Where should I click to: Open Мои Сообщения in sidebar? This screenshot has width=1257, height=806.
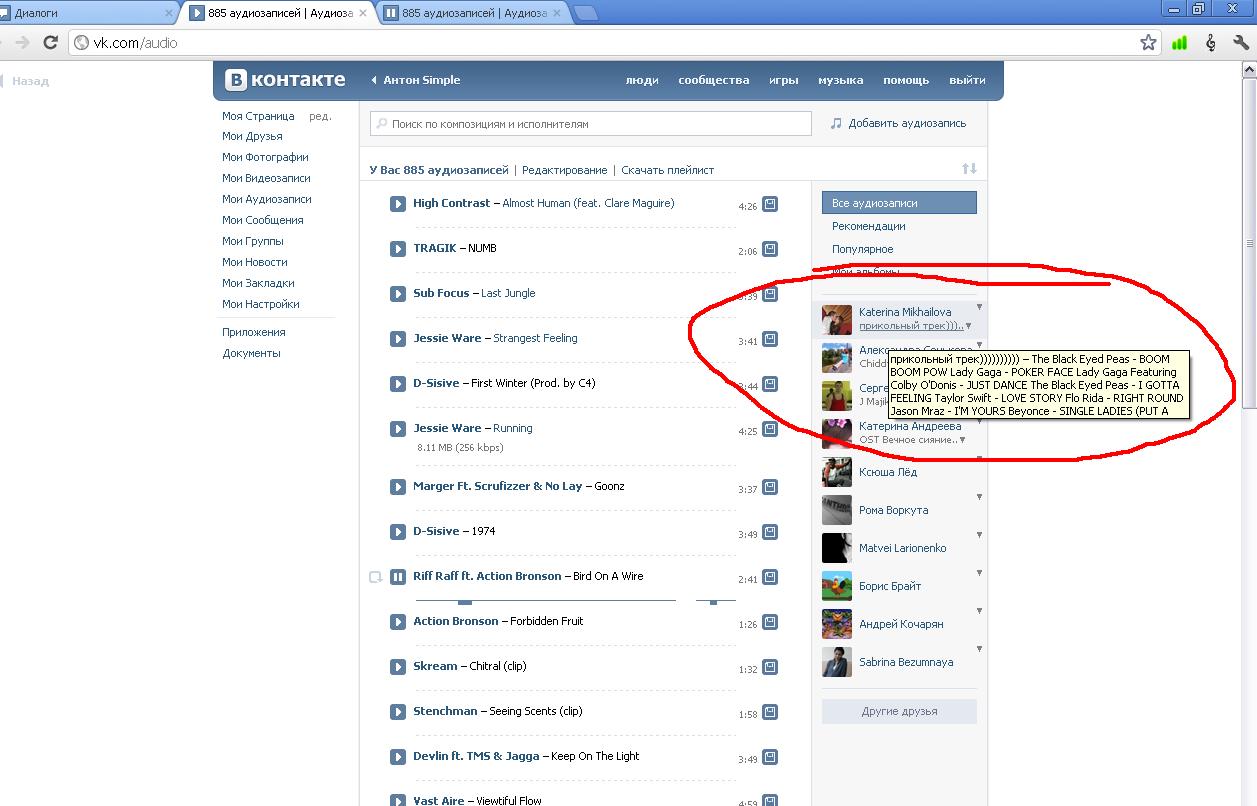coord(263,220)
